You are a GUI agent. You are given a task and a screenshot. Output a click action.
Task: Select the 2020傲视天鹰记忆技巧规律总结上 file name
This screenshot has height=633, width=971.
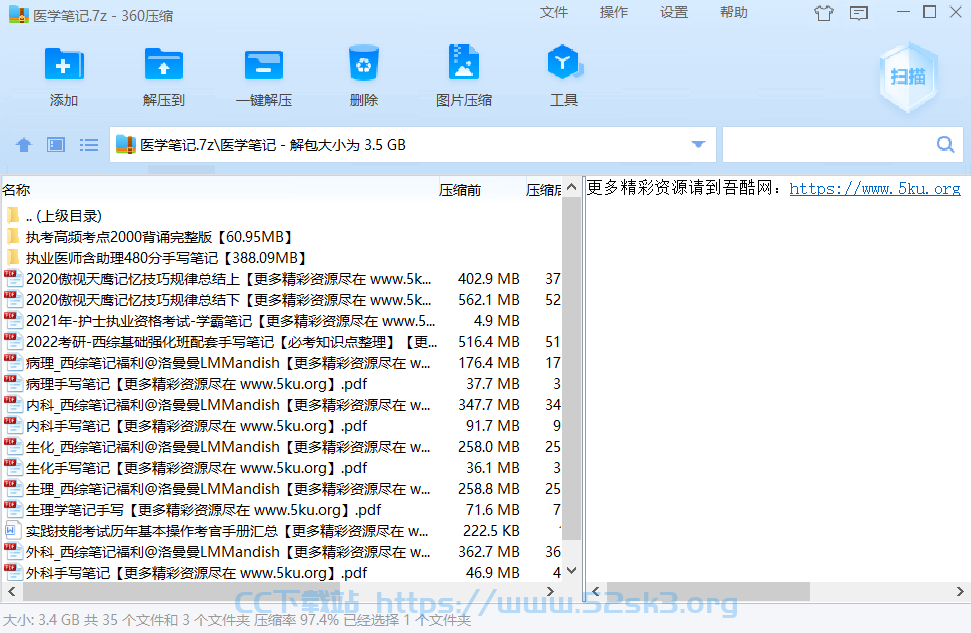229,279
